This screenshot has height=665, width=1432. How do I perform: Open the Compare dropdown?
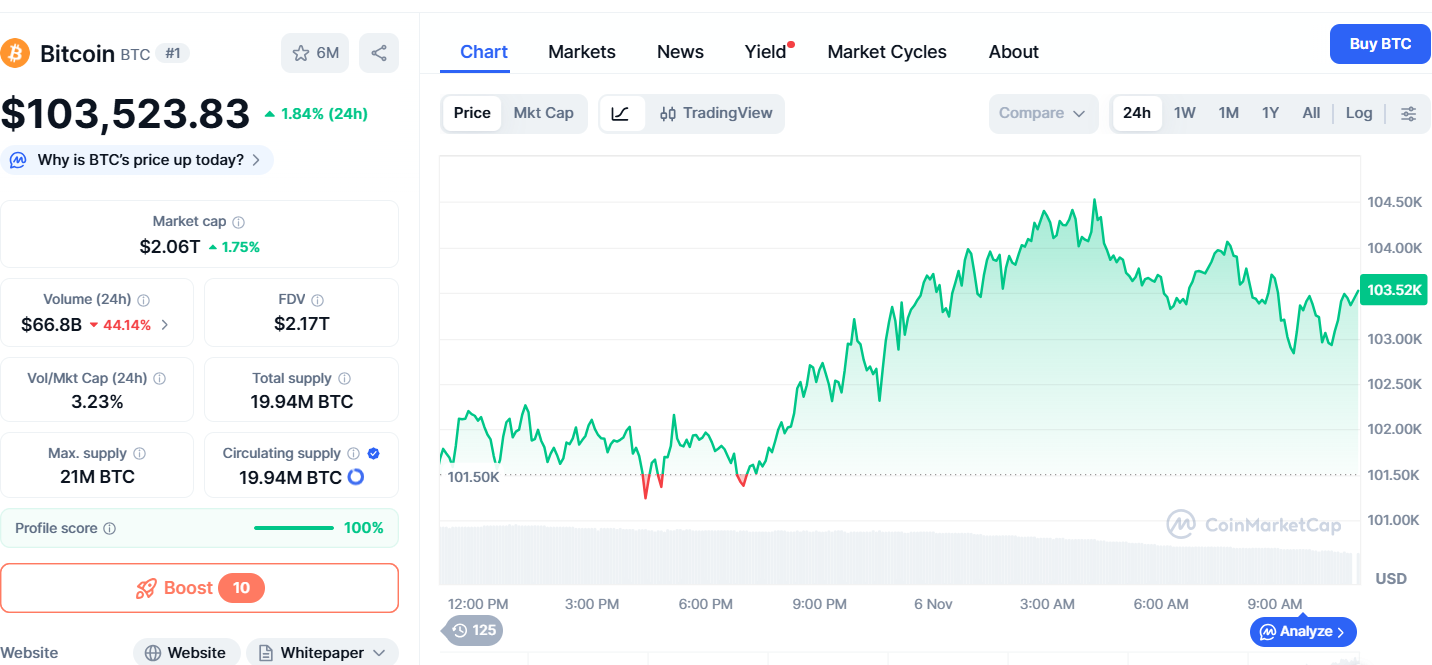1043,114
